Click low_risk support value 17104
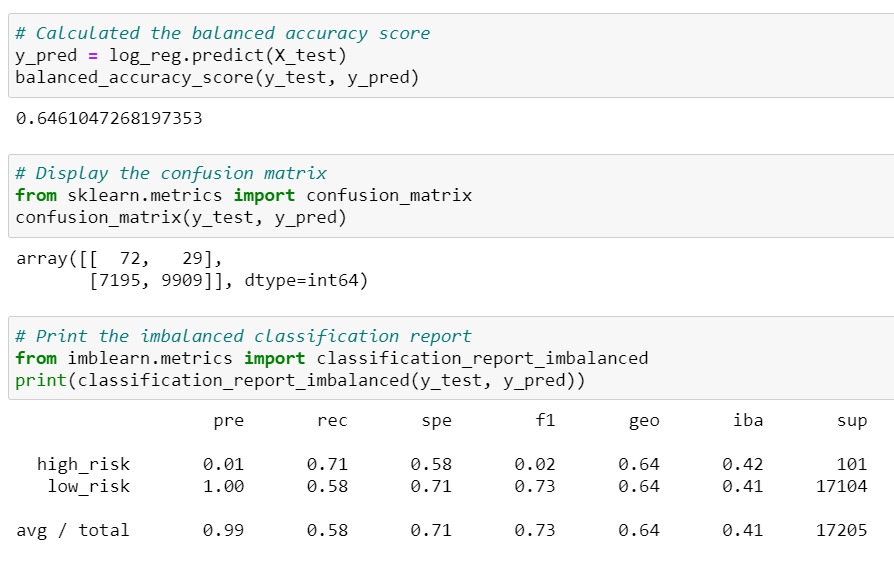Image resolution: width=894 pixels, height=579 pixels. click(x=842, y=487)
